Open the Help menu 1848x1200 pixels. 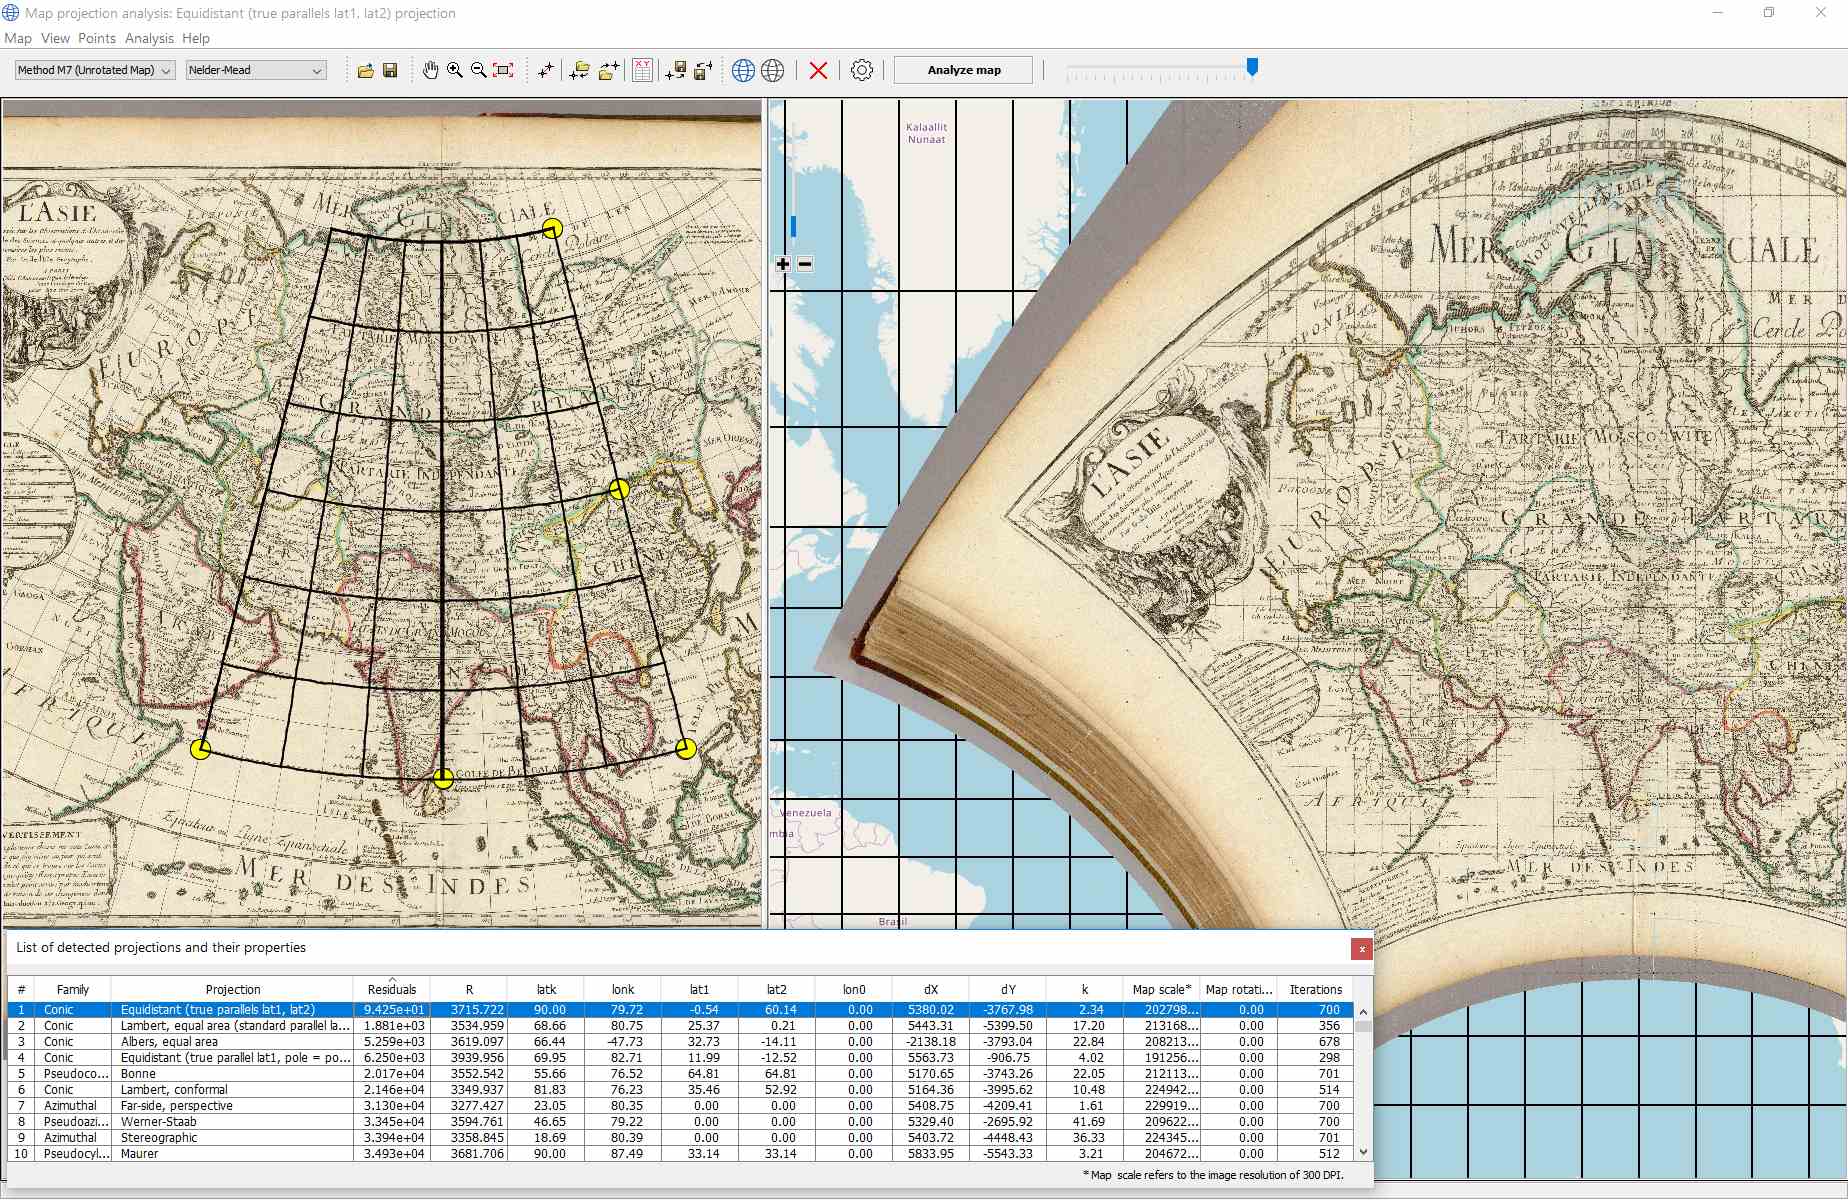(x=196, y=38)
